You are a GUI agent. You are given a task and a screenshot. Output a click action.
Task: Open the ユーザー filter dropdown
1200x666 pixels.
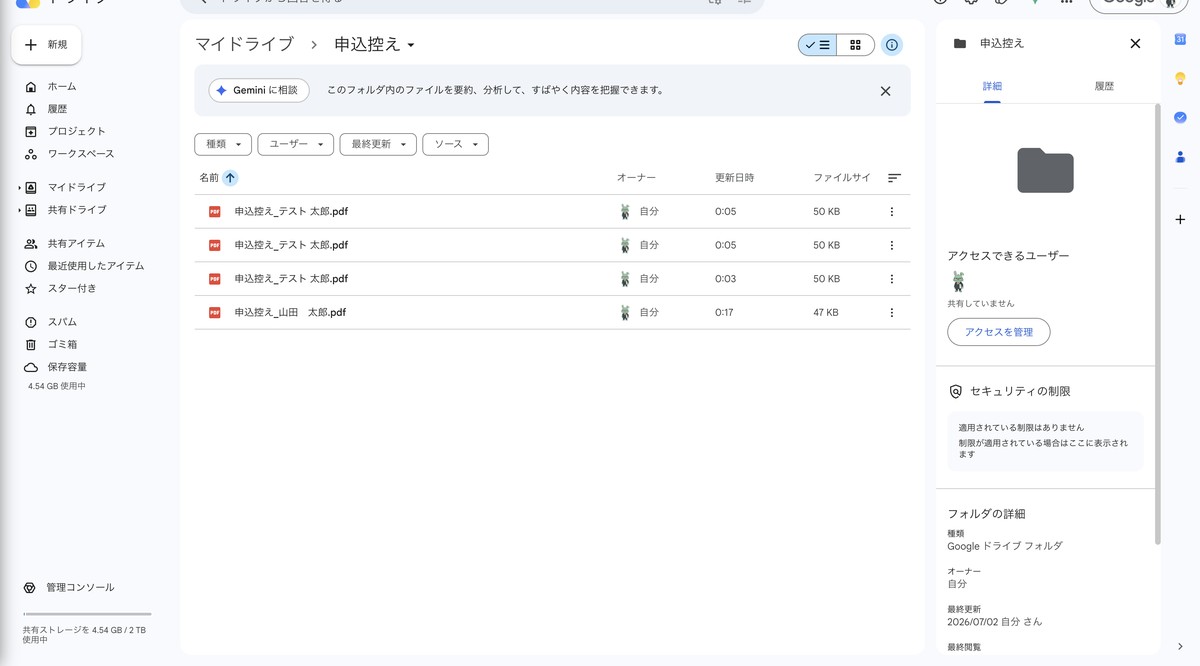[x=295, y=145]
